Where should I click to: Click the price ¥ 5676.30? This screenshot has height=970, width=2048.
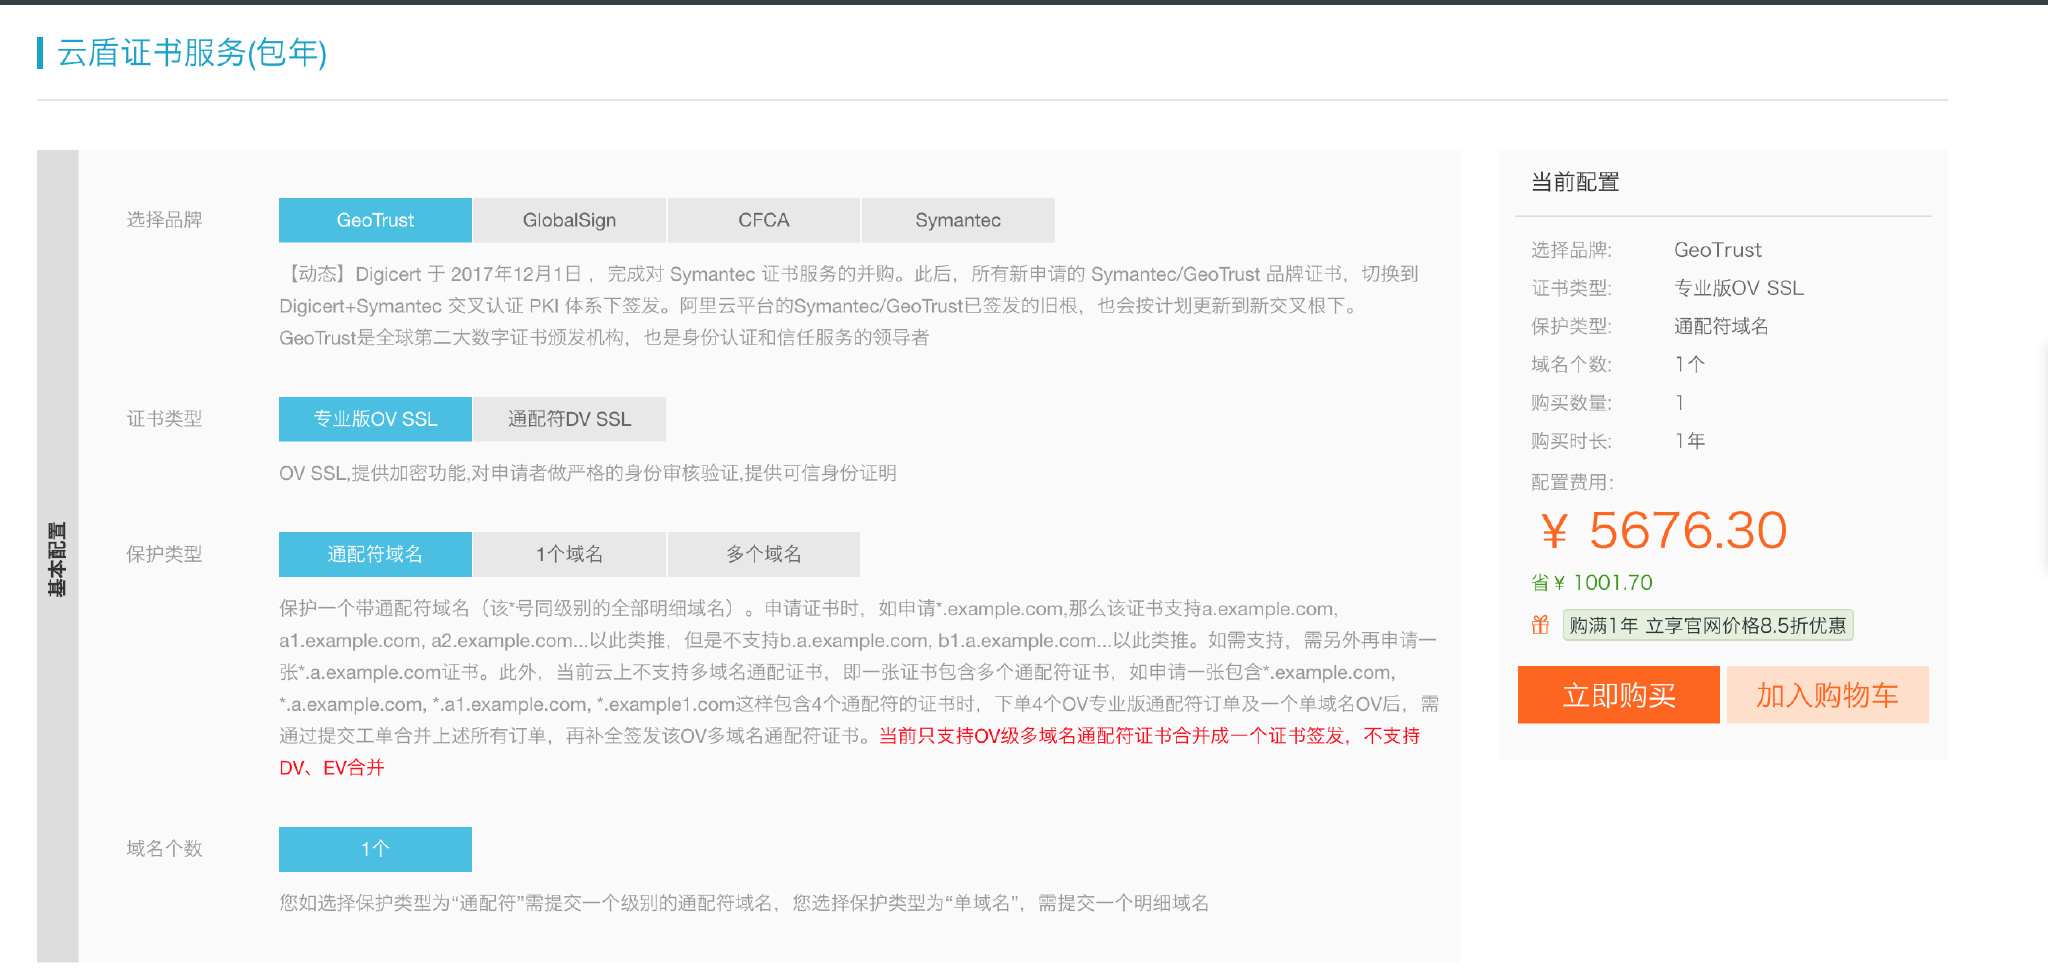1664,530
